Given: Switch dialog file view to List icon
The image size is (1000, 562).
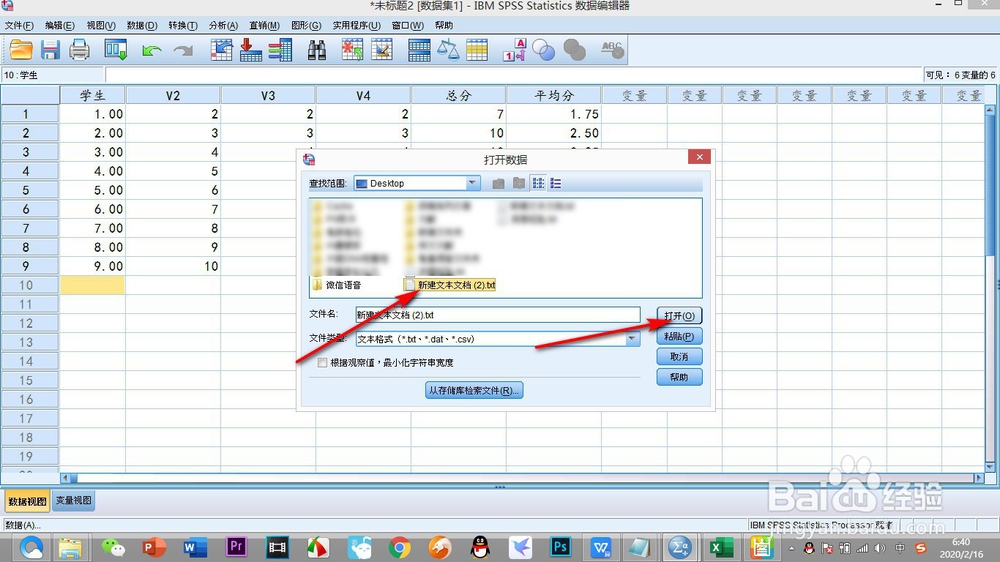Looking at the screenshot, I should 538,184.
